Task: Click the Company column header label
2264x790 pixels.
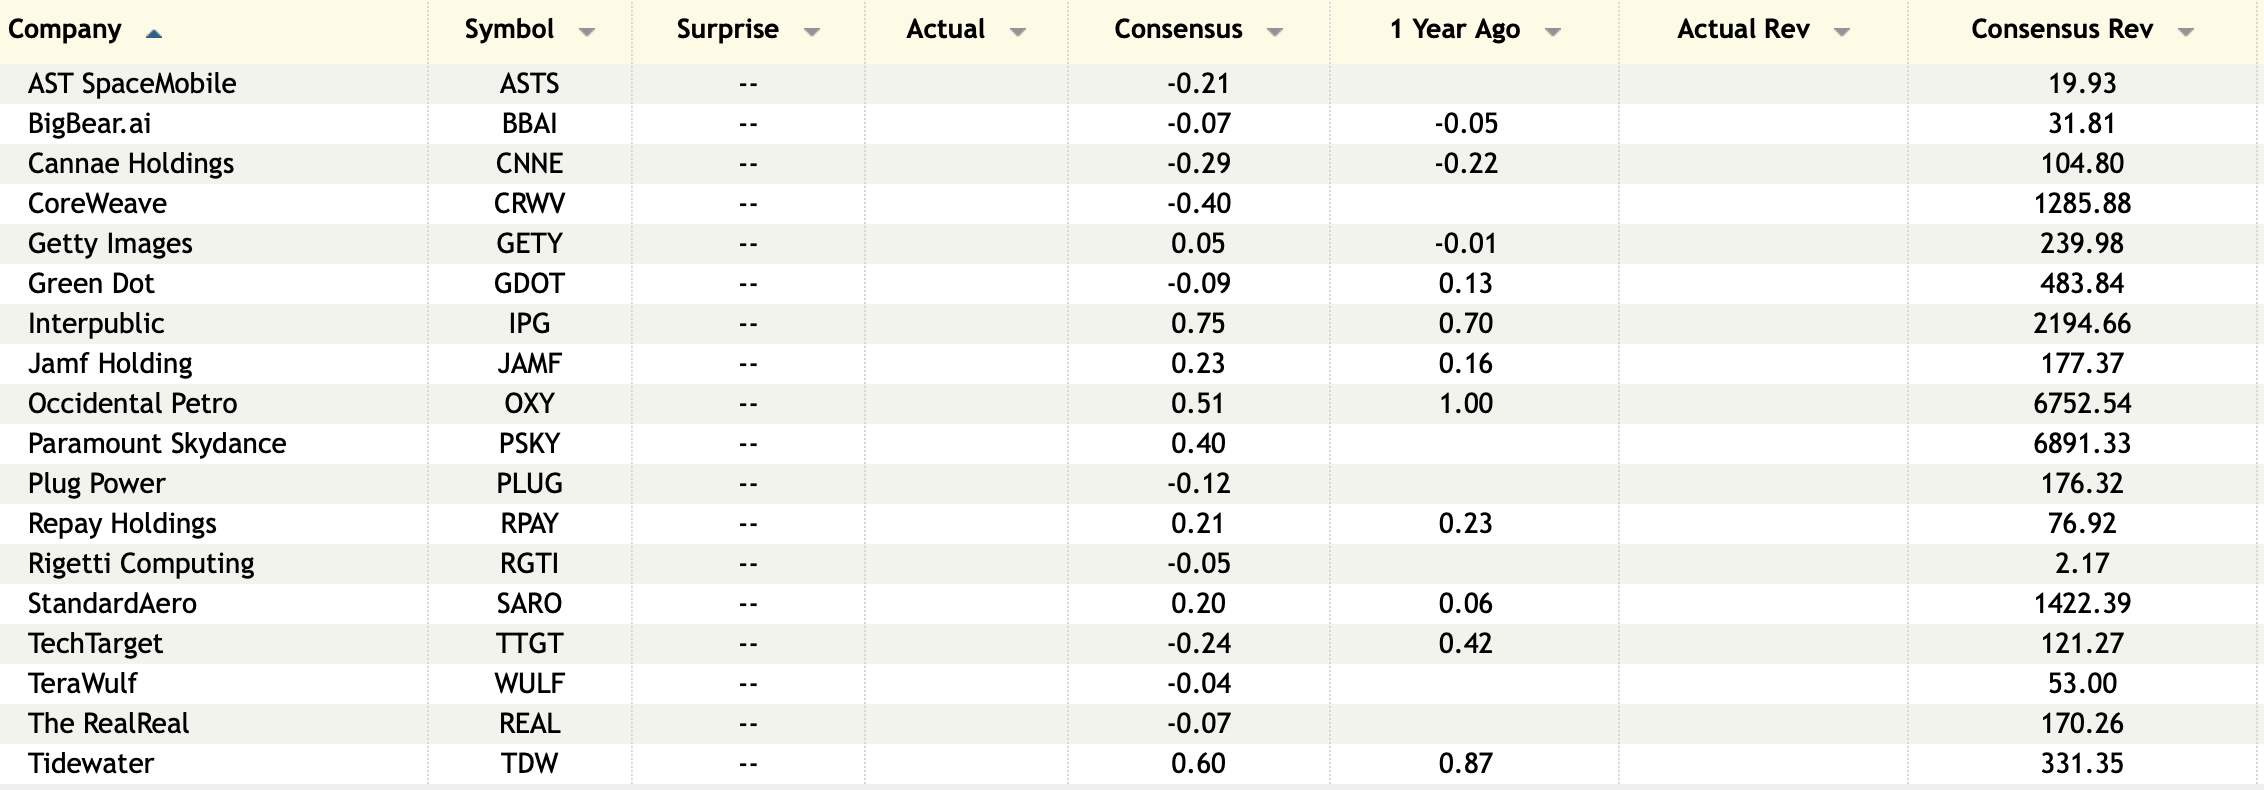Action: coord(65,30)
